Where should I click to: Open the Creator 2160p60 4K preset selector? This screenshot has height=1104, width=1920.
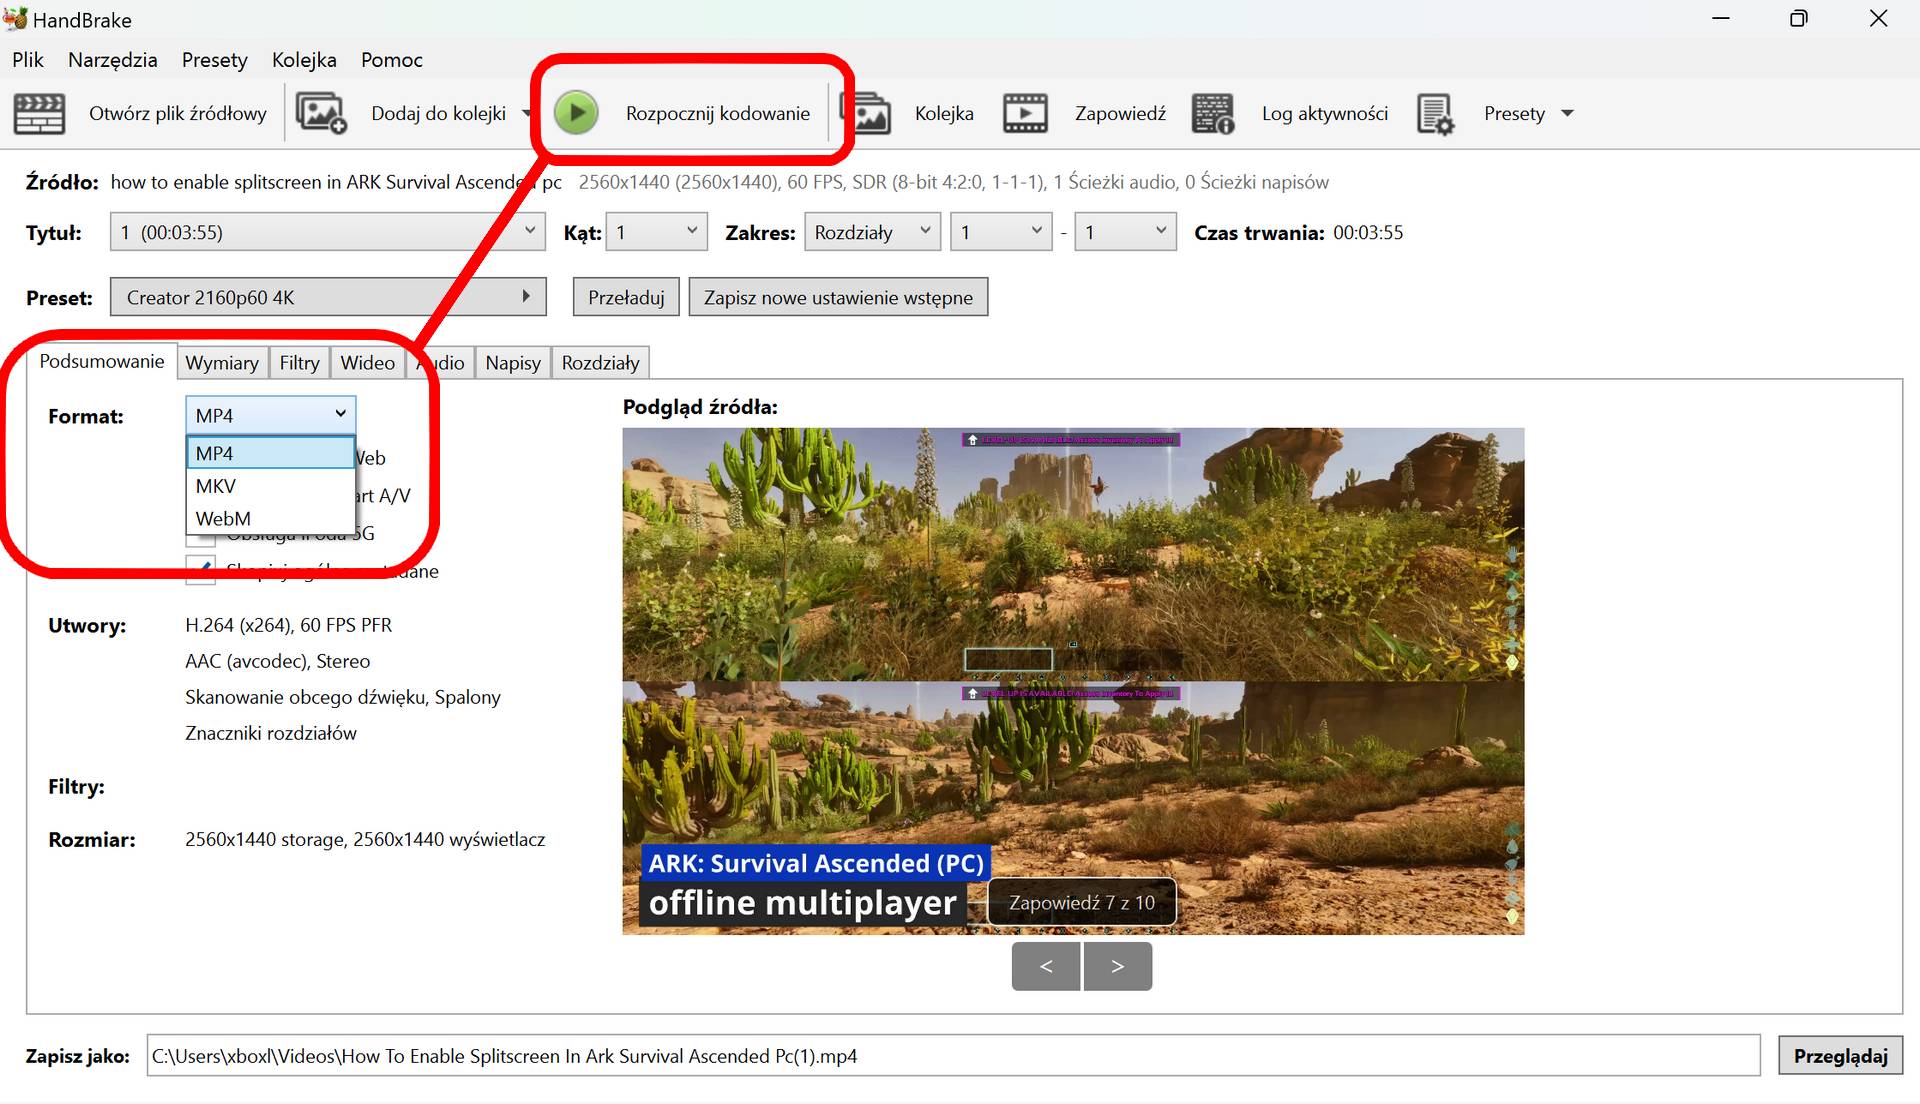click(x=328, y=297)
